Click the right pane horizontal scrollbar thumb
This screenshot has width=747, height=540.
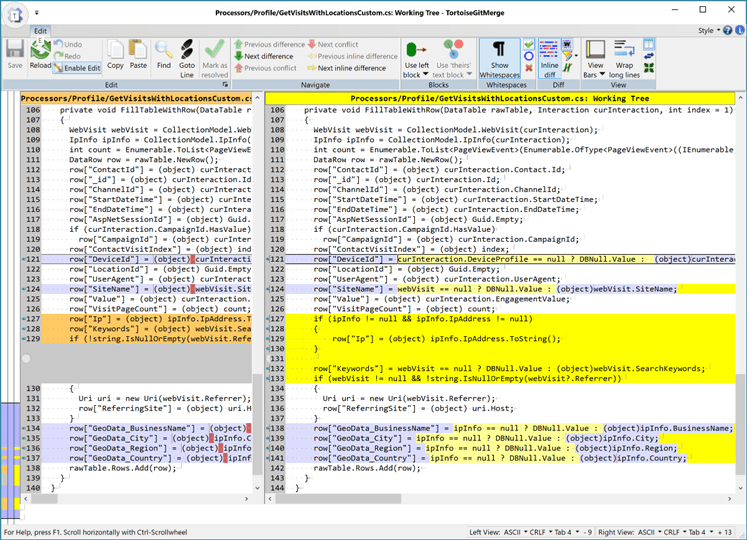tap(338, 499)
